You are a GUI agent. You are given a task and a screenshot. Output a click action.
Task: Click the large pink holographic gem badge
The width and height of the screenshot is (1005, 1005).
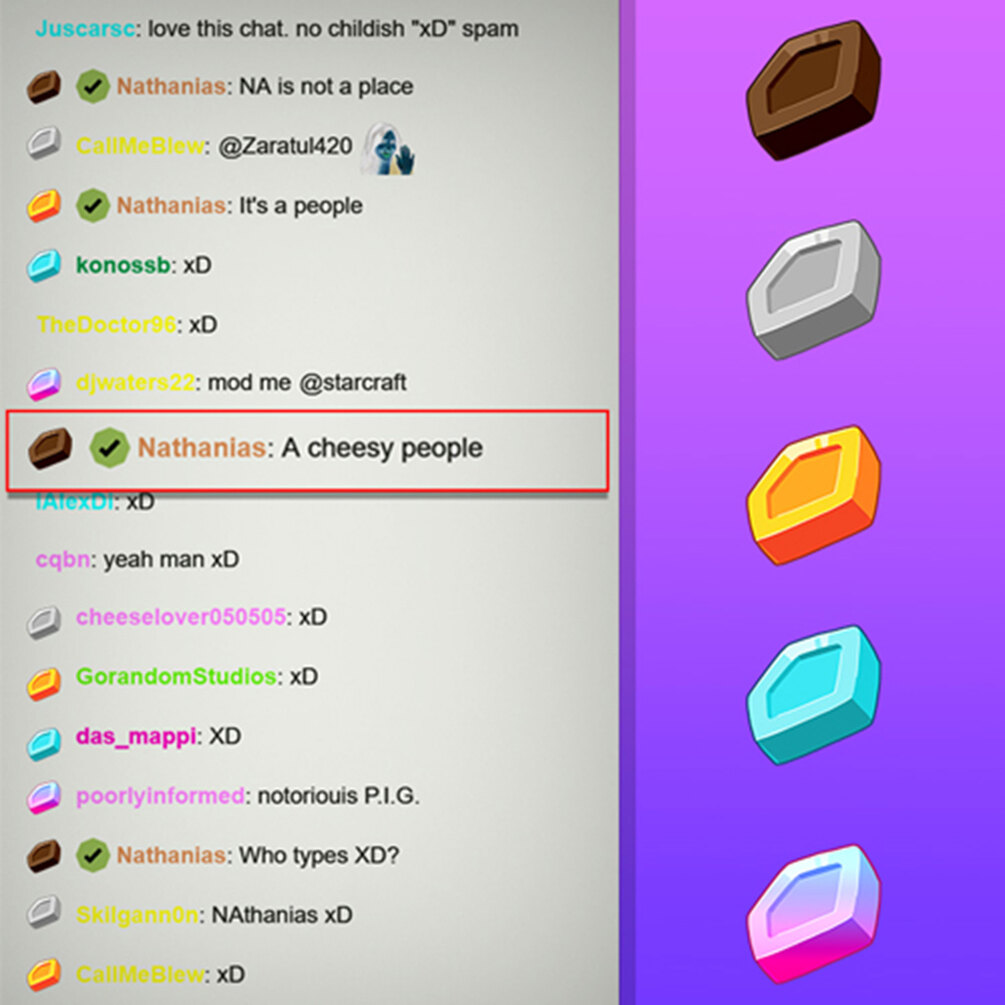pos(813,914)
